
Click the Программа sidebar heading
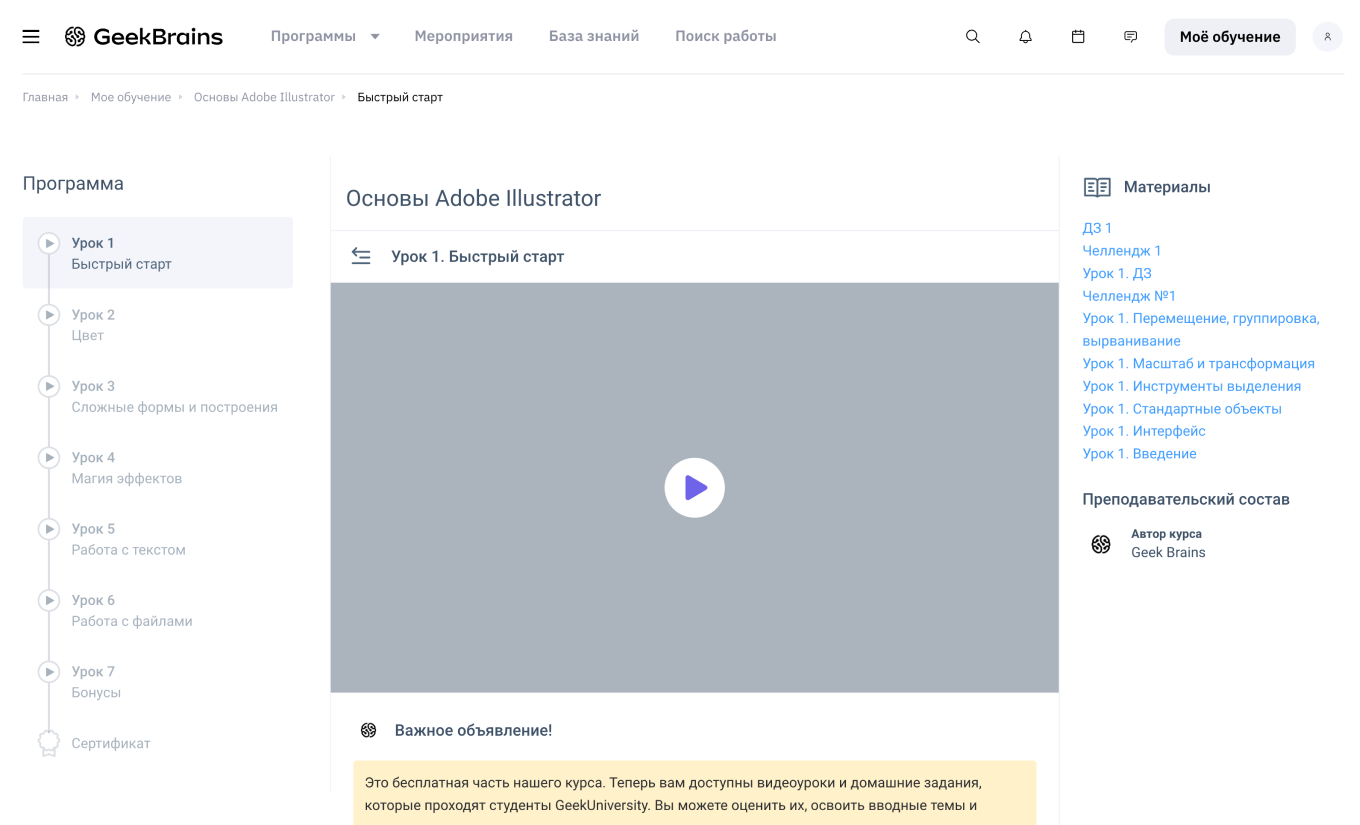[73, 184]
